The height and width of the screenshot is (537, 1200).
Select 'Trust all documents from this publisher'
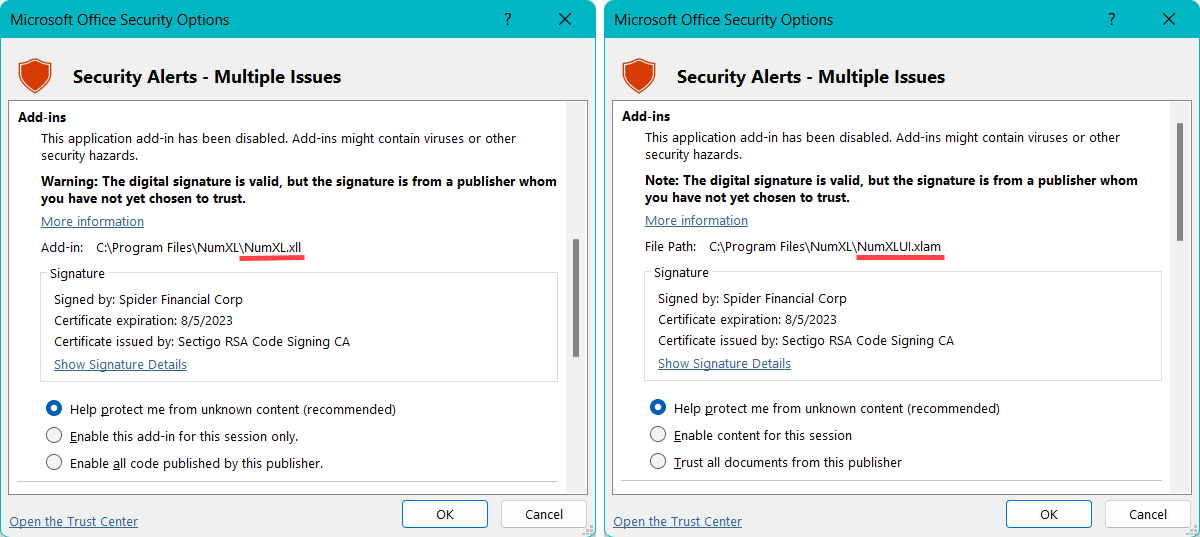pos(658,462)
